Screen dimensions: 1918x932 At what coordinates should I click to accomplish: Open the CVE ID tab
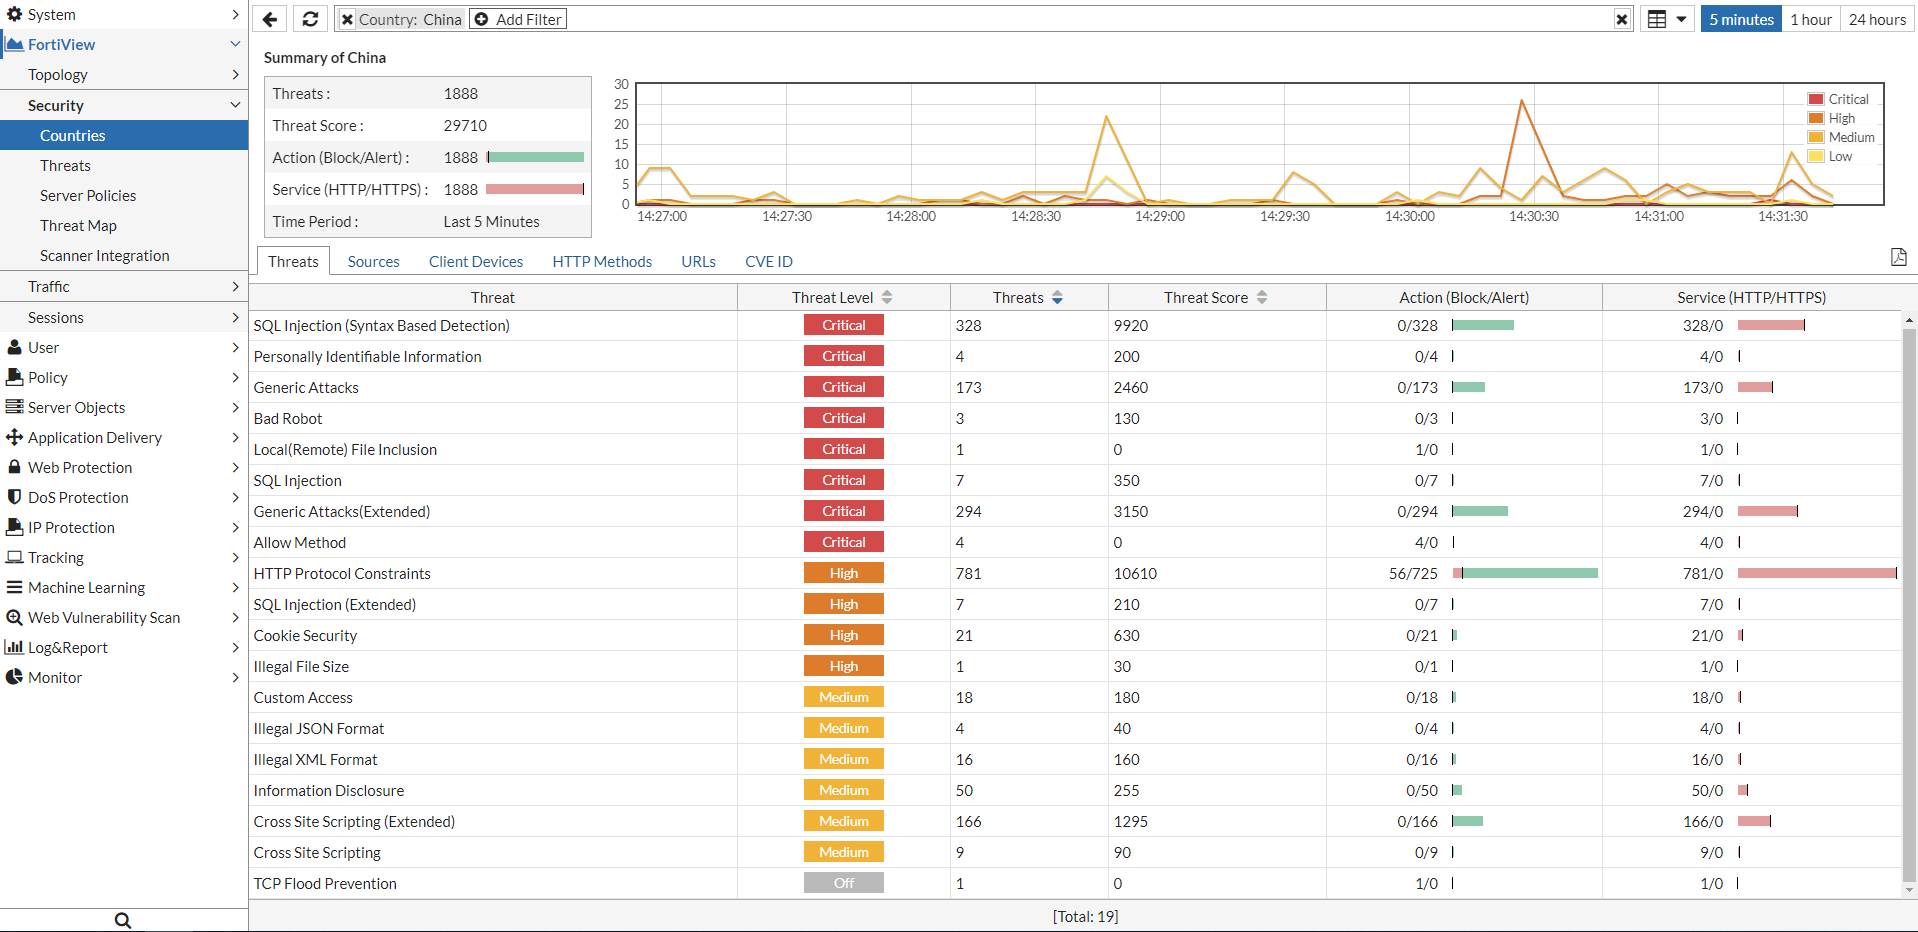[x=768, y=261]
